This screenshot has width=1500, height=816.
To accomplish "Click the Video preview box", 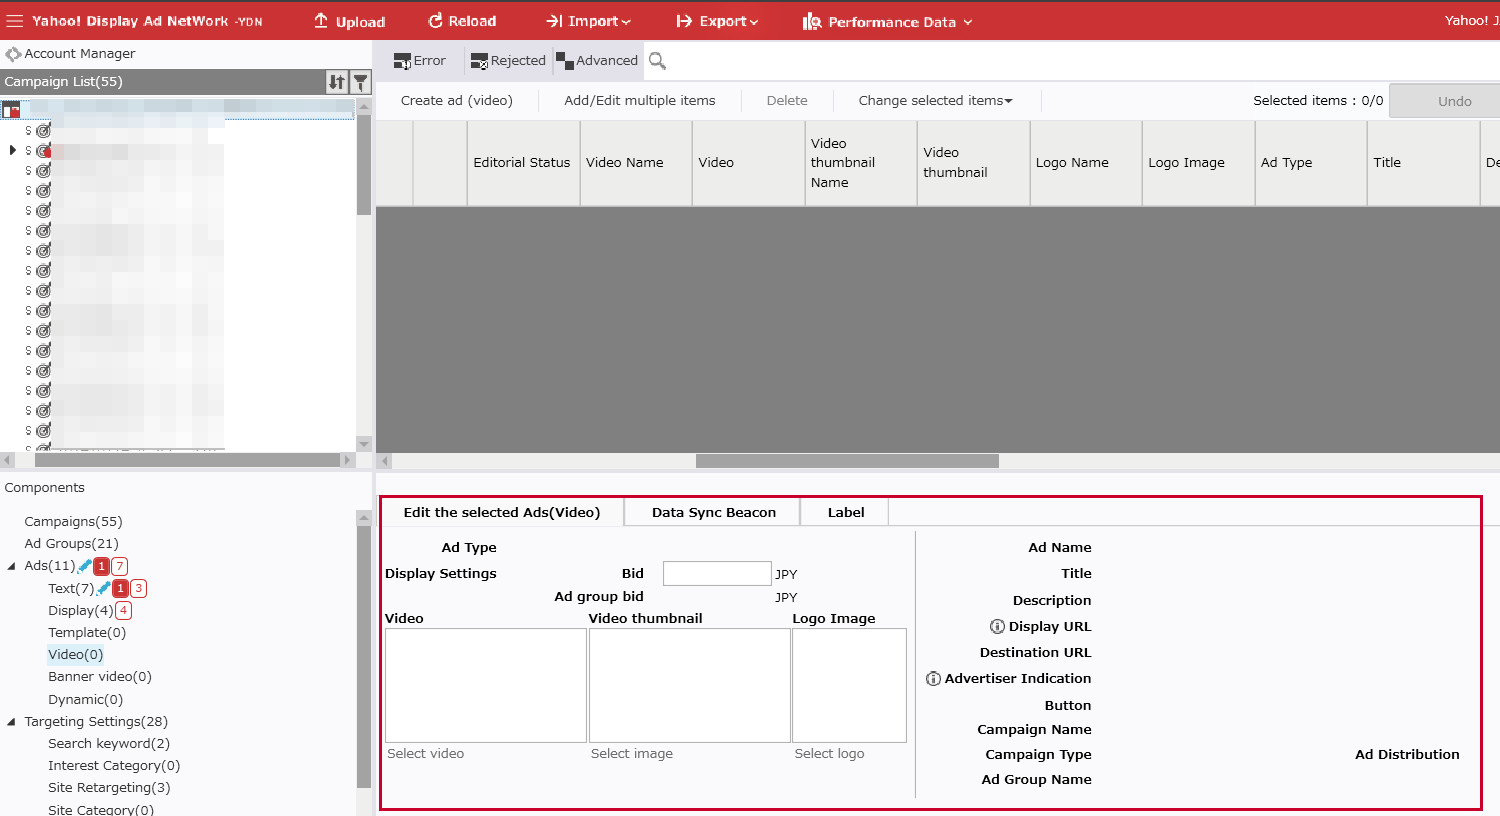I will tap(486, 685).
